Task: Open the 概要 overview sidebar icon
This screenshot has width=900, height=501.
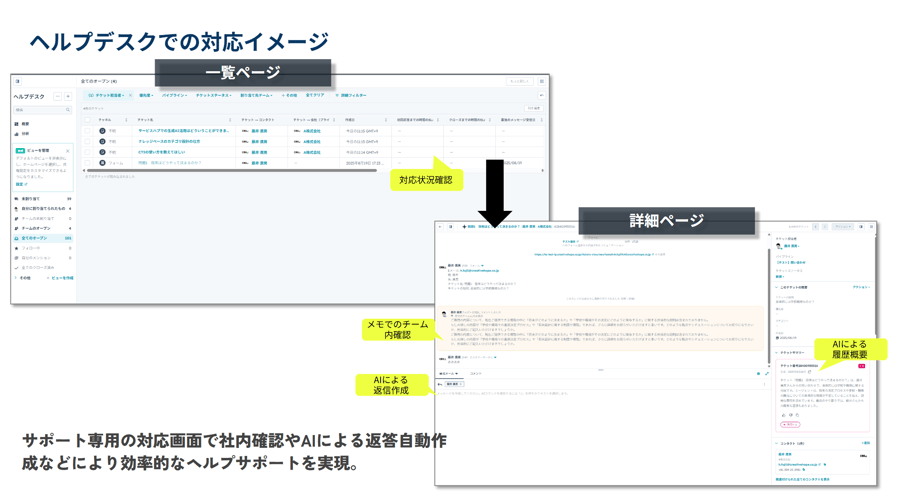Action: [x=17, y=124]
